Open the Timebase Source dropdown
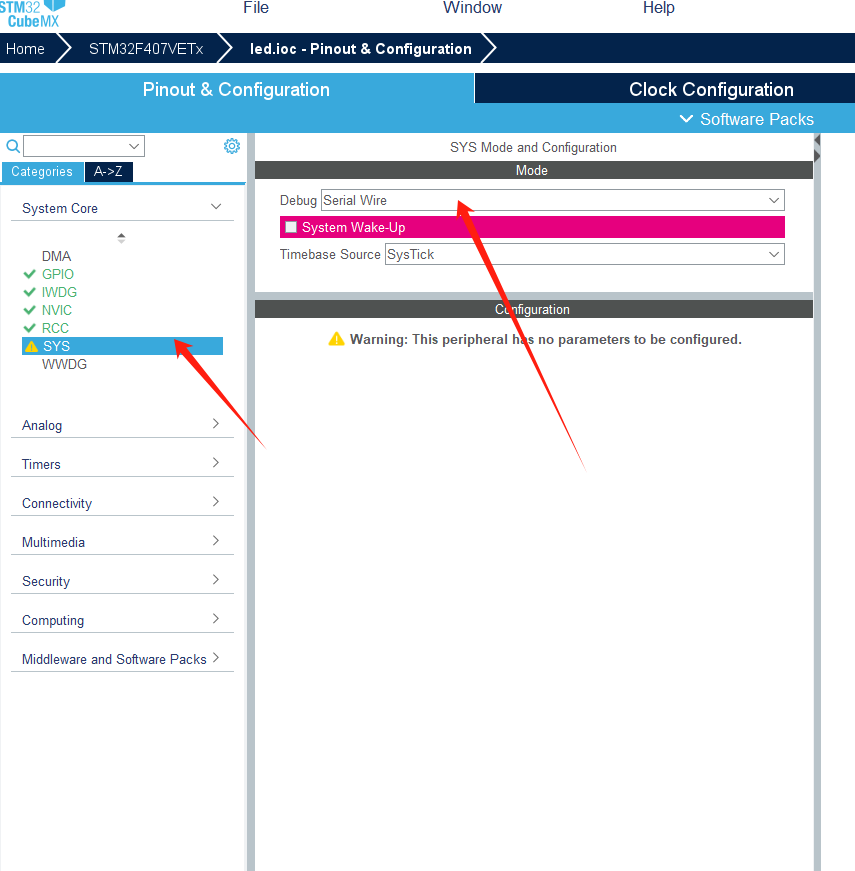855x871 pixels. [x=584, y=254]
